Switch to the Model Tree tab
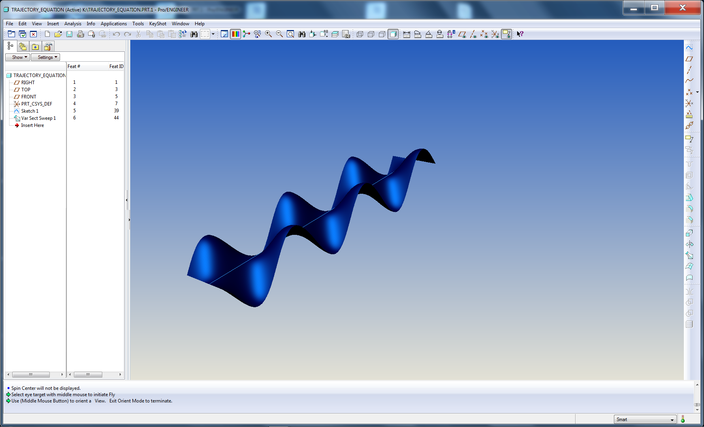This screenshot has height=427, width=704. click(11, 46)
